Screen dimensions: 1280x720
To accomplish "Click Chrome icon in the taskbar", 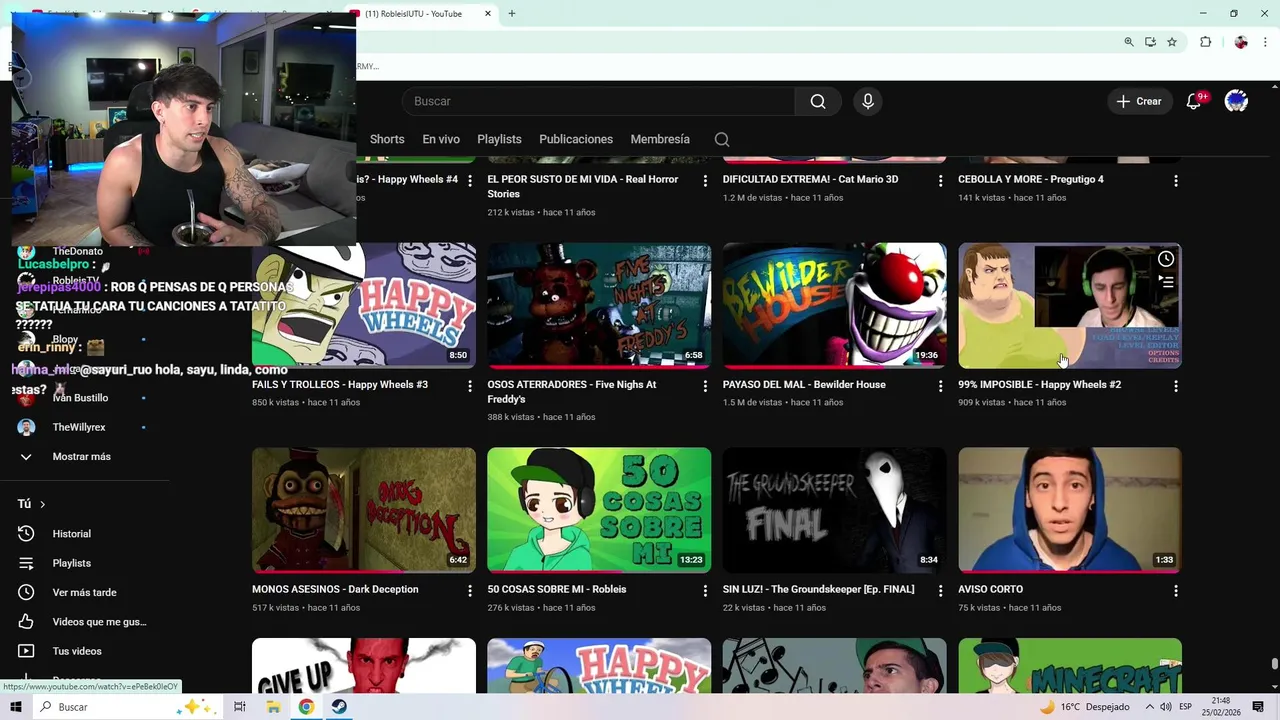I will pyautogui.click(x=306, y=707).
